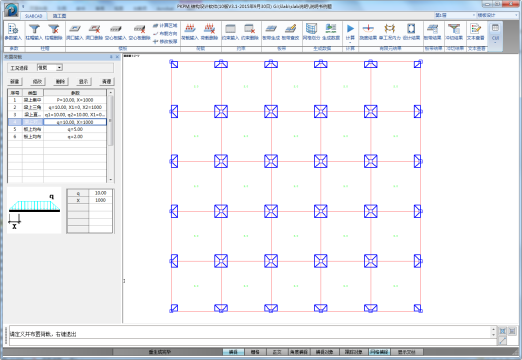Click the 删除 (delete) load button

pyautogui.click(x=61, y=81)
